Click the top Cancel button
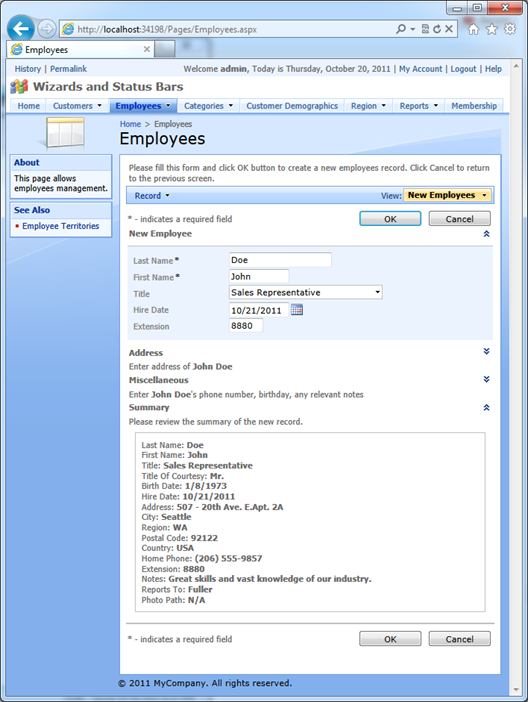The width and height of the screenshot is (528, 702). point(459,219)
